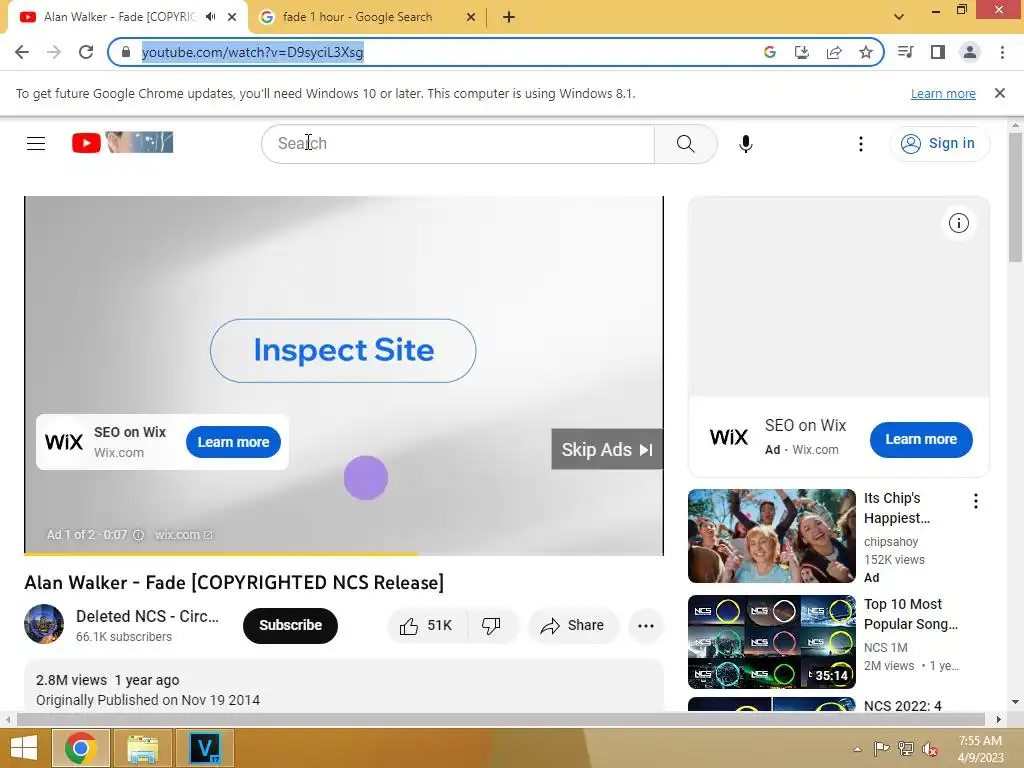This screenshot has width=1024, height=768.
Task: Open the Vegas Pro taskbar app
Action: (204, 748)
